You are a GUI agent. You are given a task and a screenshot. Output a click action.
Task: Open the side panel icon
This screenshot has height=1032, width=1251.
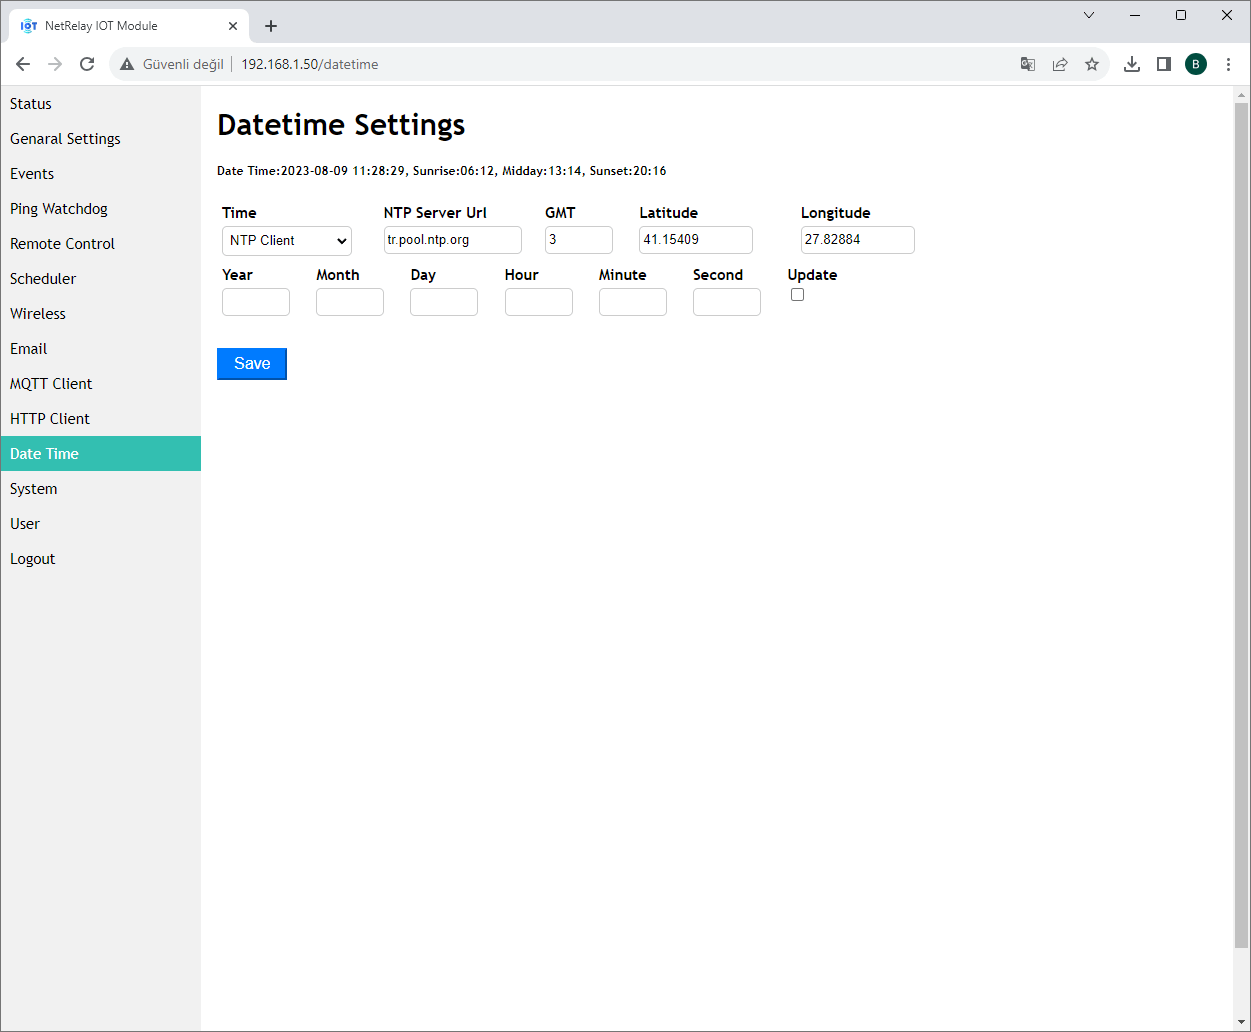[1163, 63]
